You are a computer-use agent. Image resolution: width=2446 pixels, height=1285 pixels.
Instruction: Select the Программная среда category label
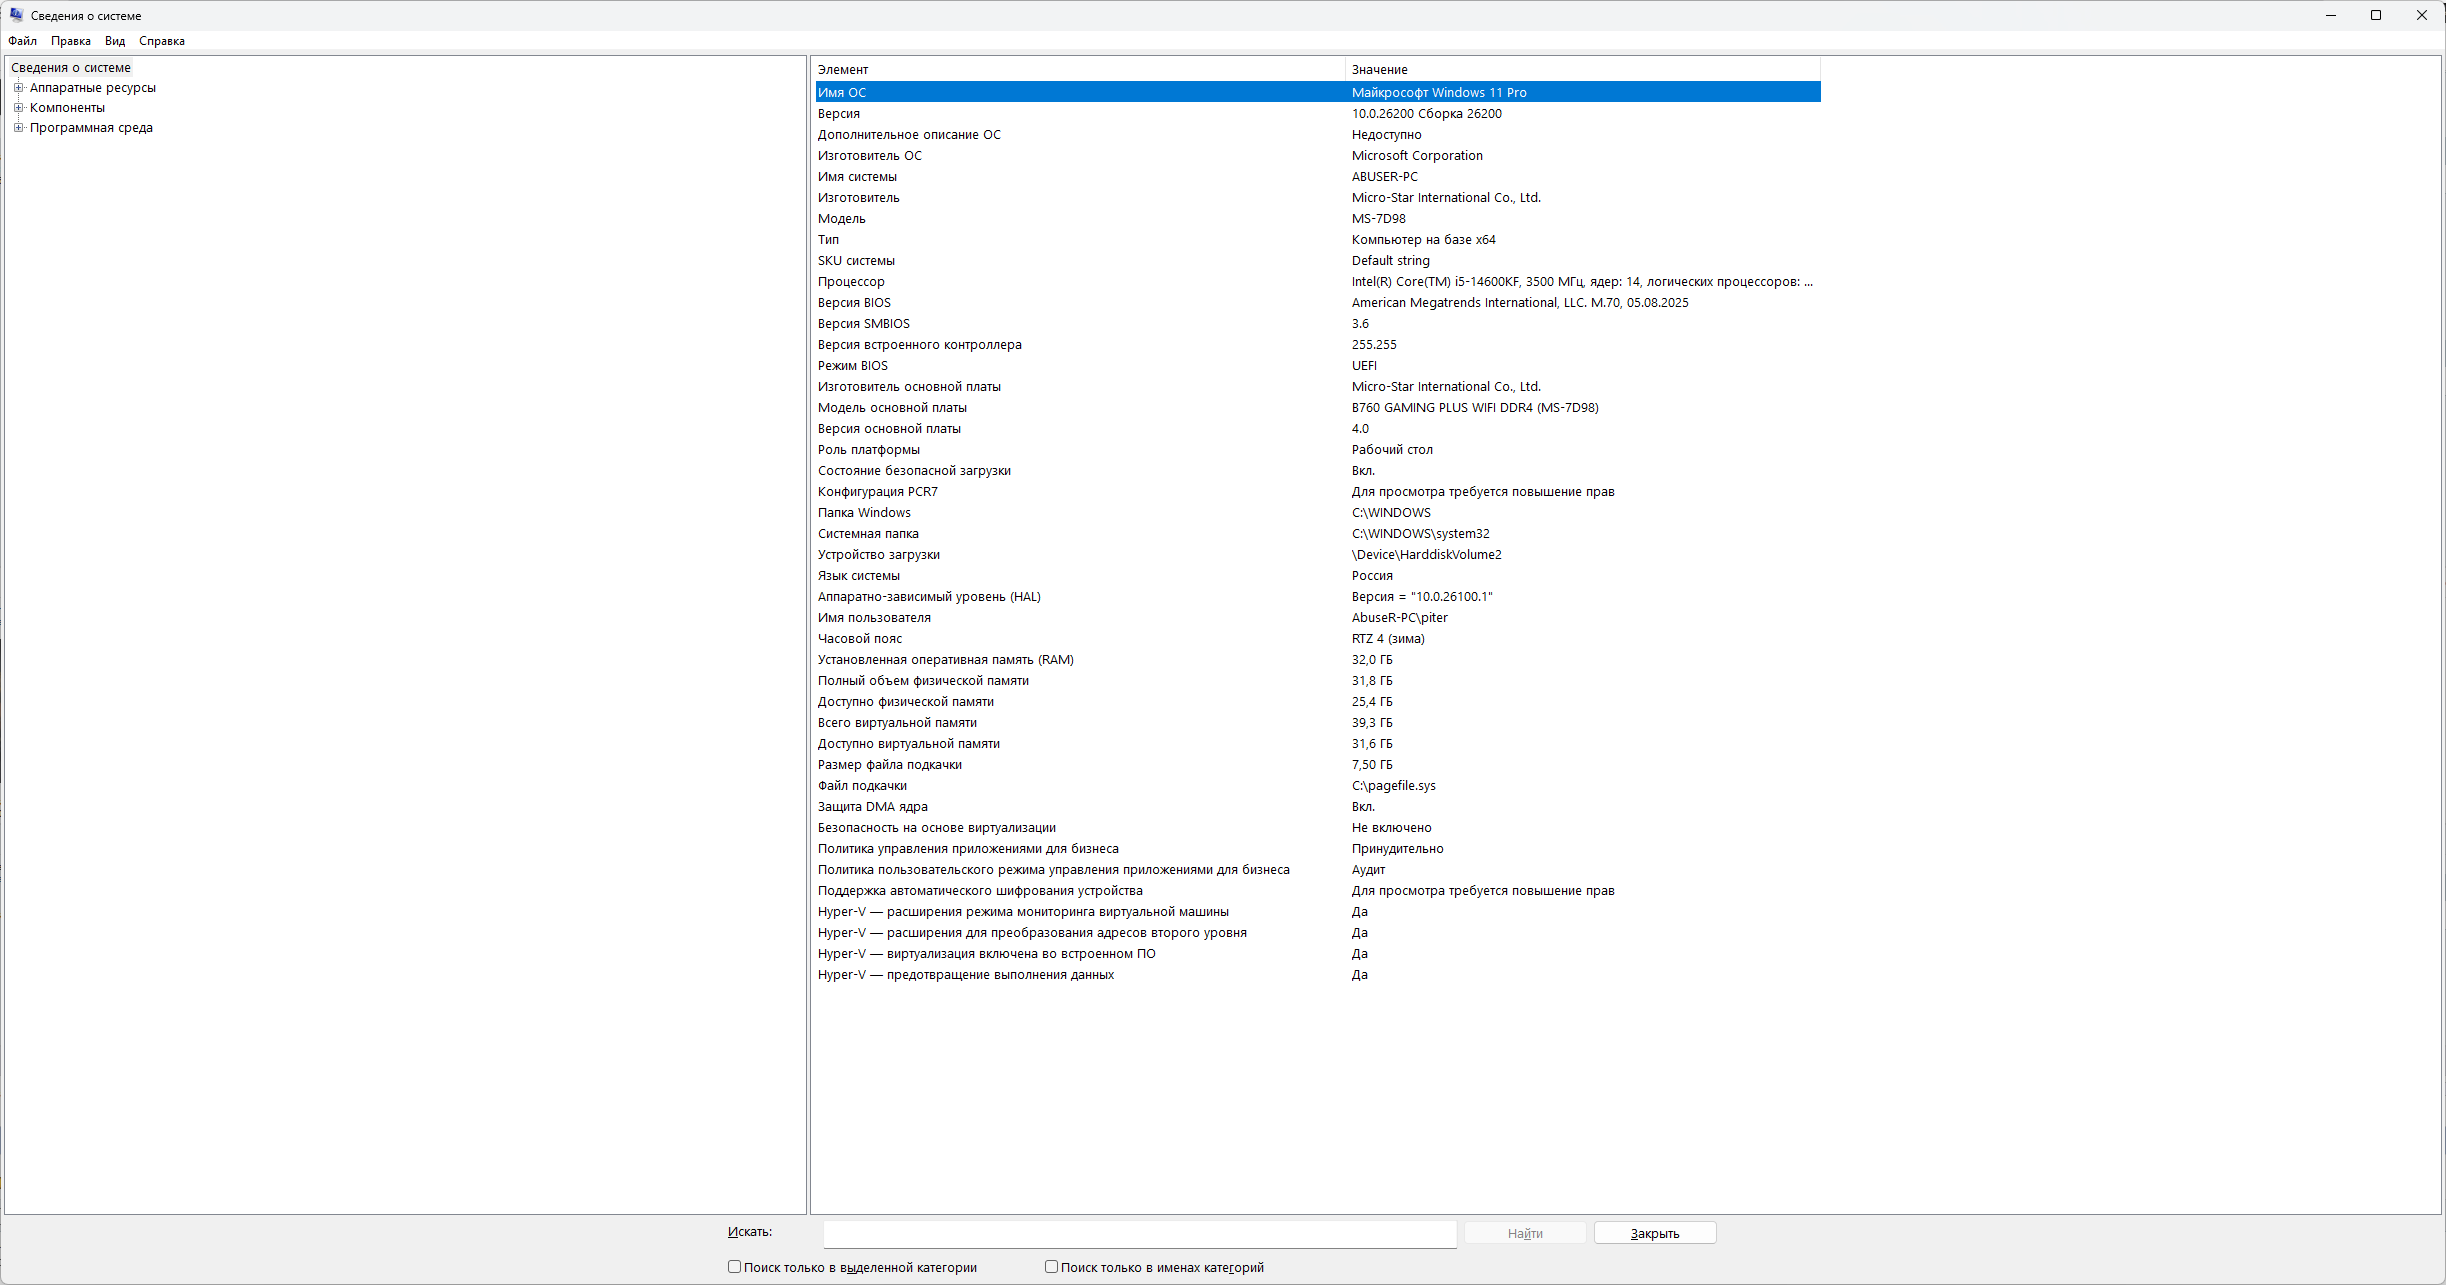coord(91,128)
